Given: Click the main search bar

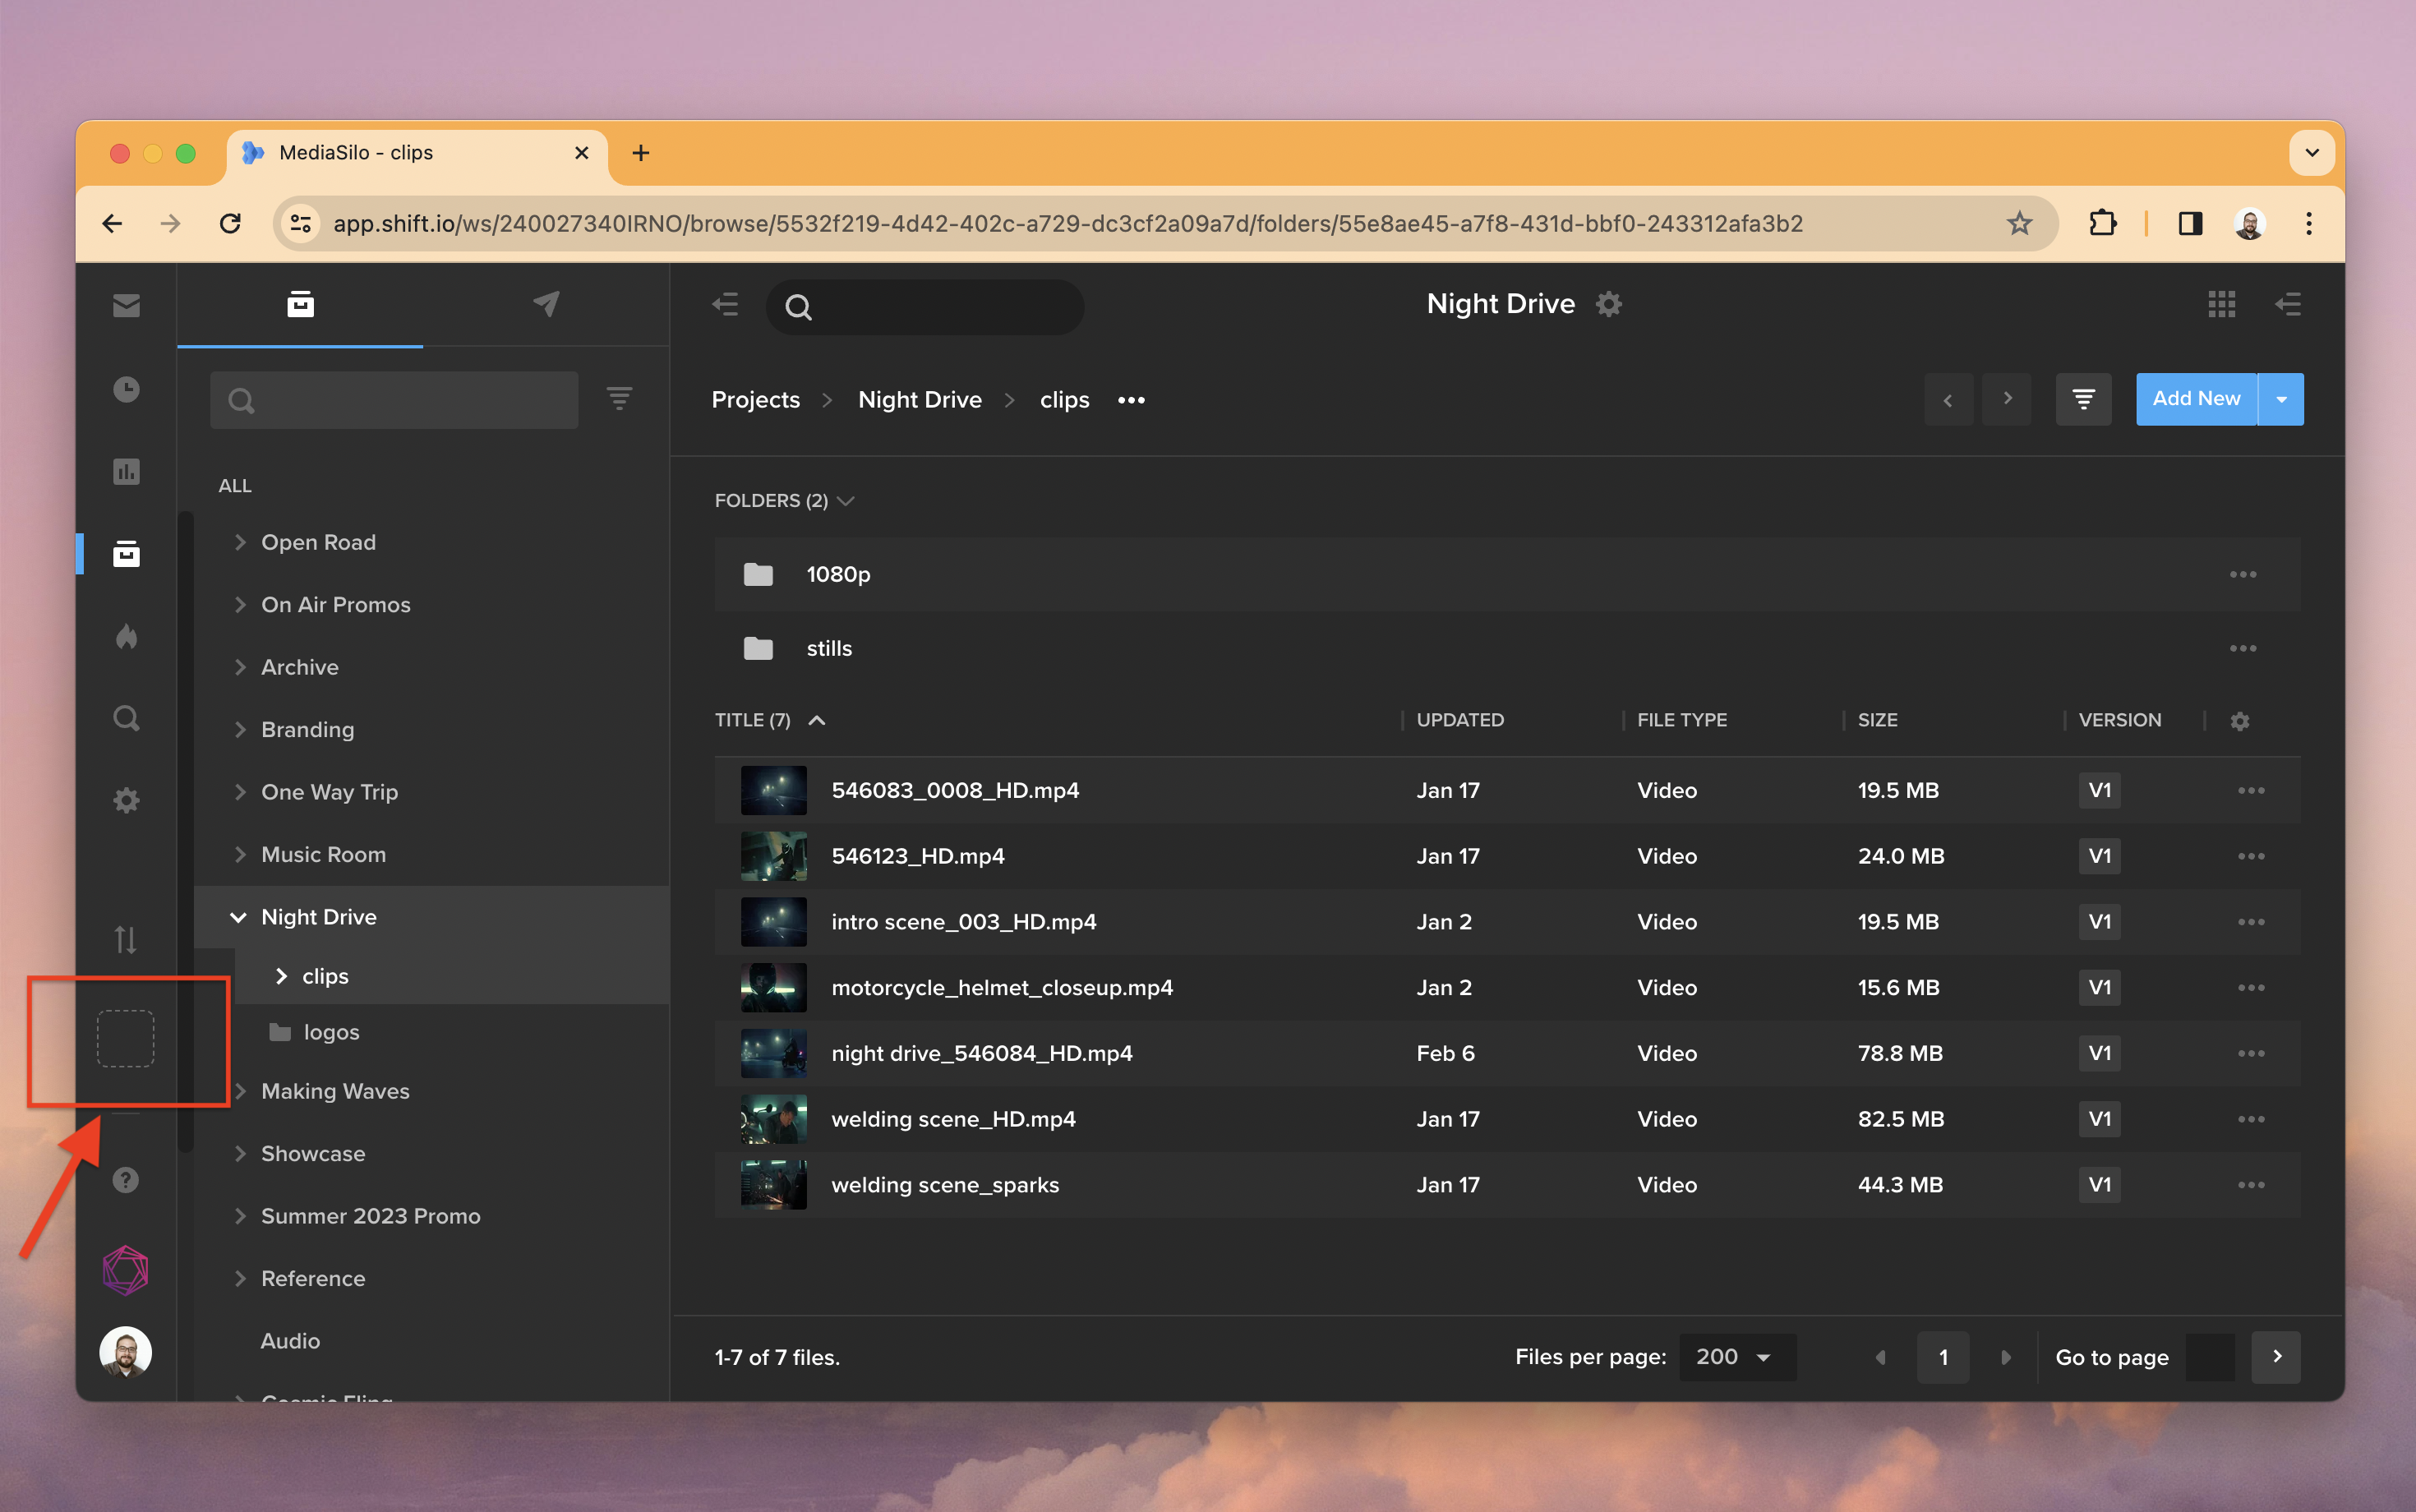Looking at the screenshot, I should pos(924,306).
